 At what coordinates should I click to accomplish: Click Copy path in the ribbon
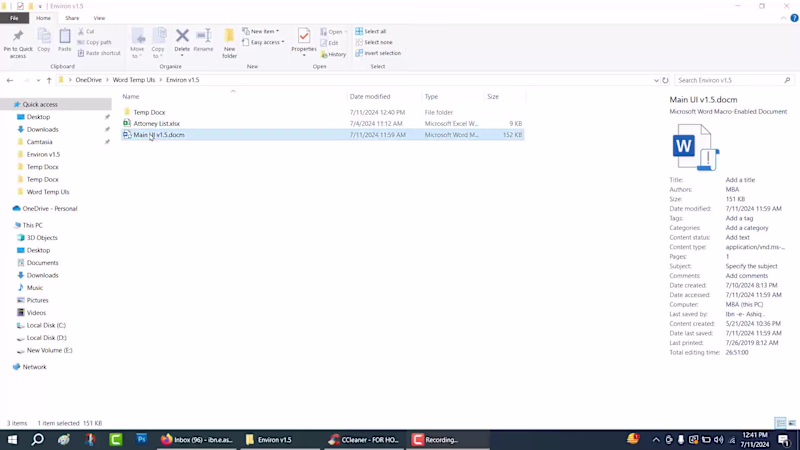pos(95,42)
